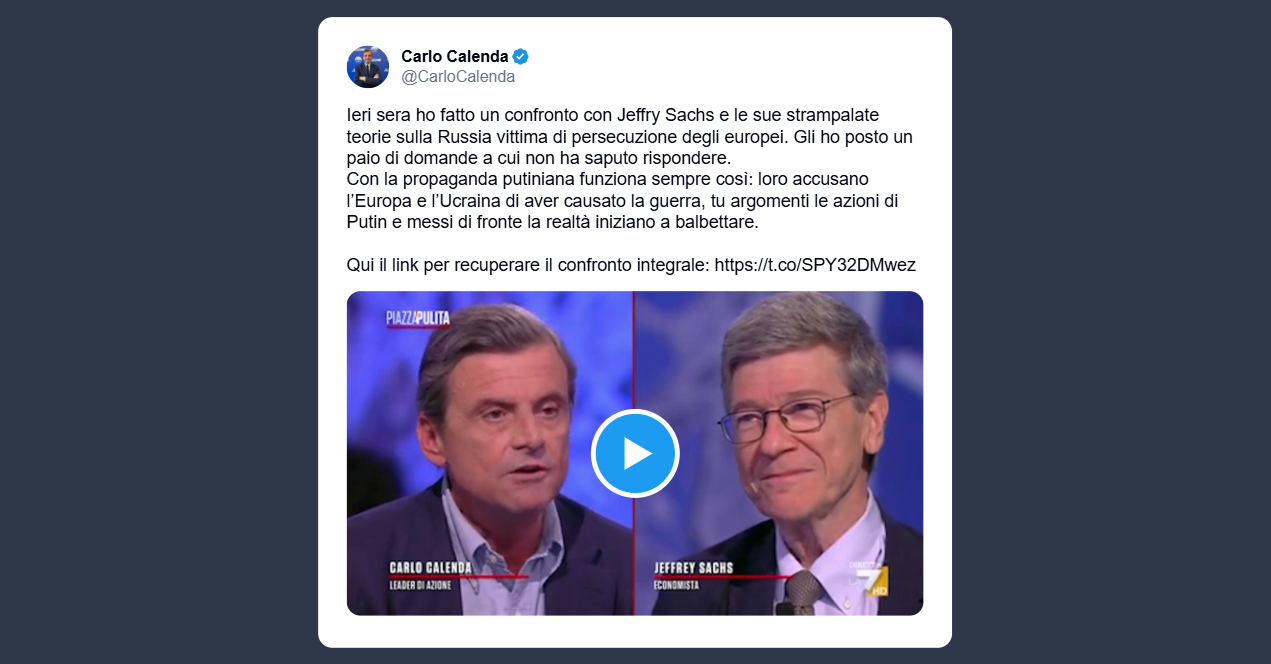Viewport: 1271px width, 664px height.
Task: Click the tweet paragraph starting 'Ieri sera'
Action: pyautogui.click(x=629, y=136)
